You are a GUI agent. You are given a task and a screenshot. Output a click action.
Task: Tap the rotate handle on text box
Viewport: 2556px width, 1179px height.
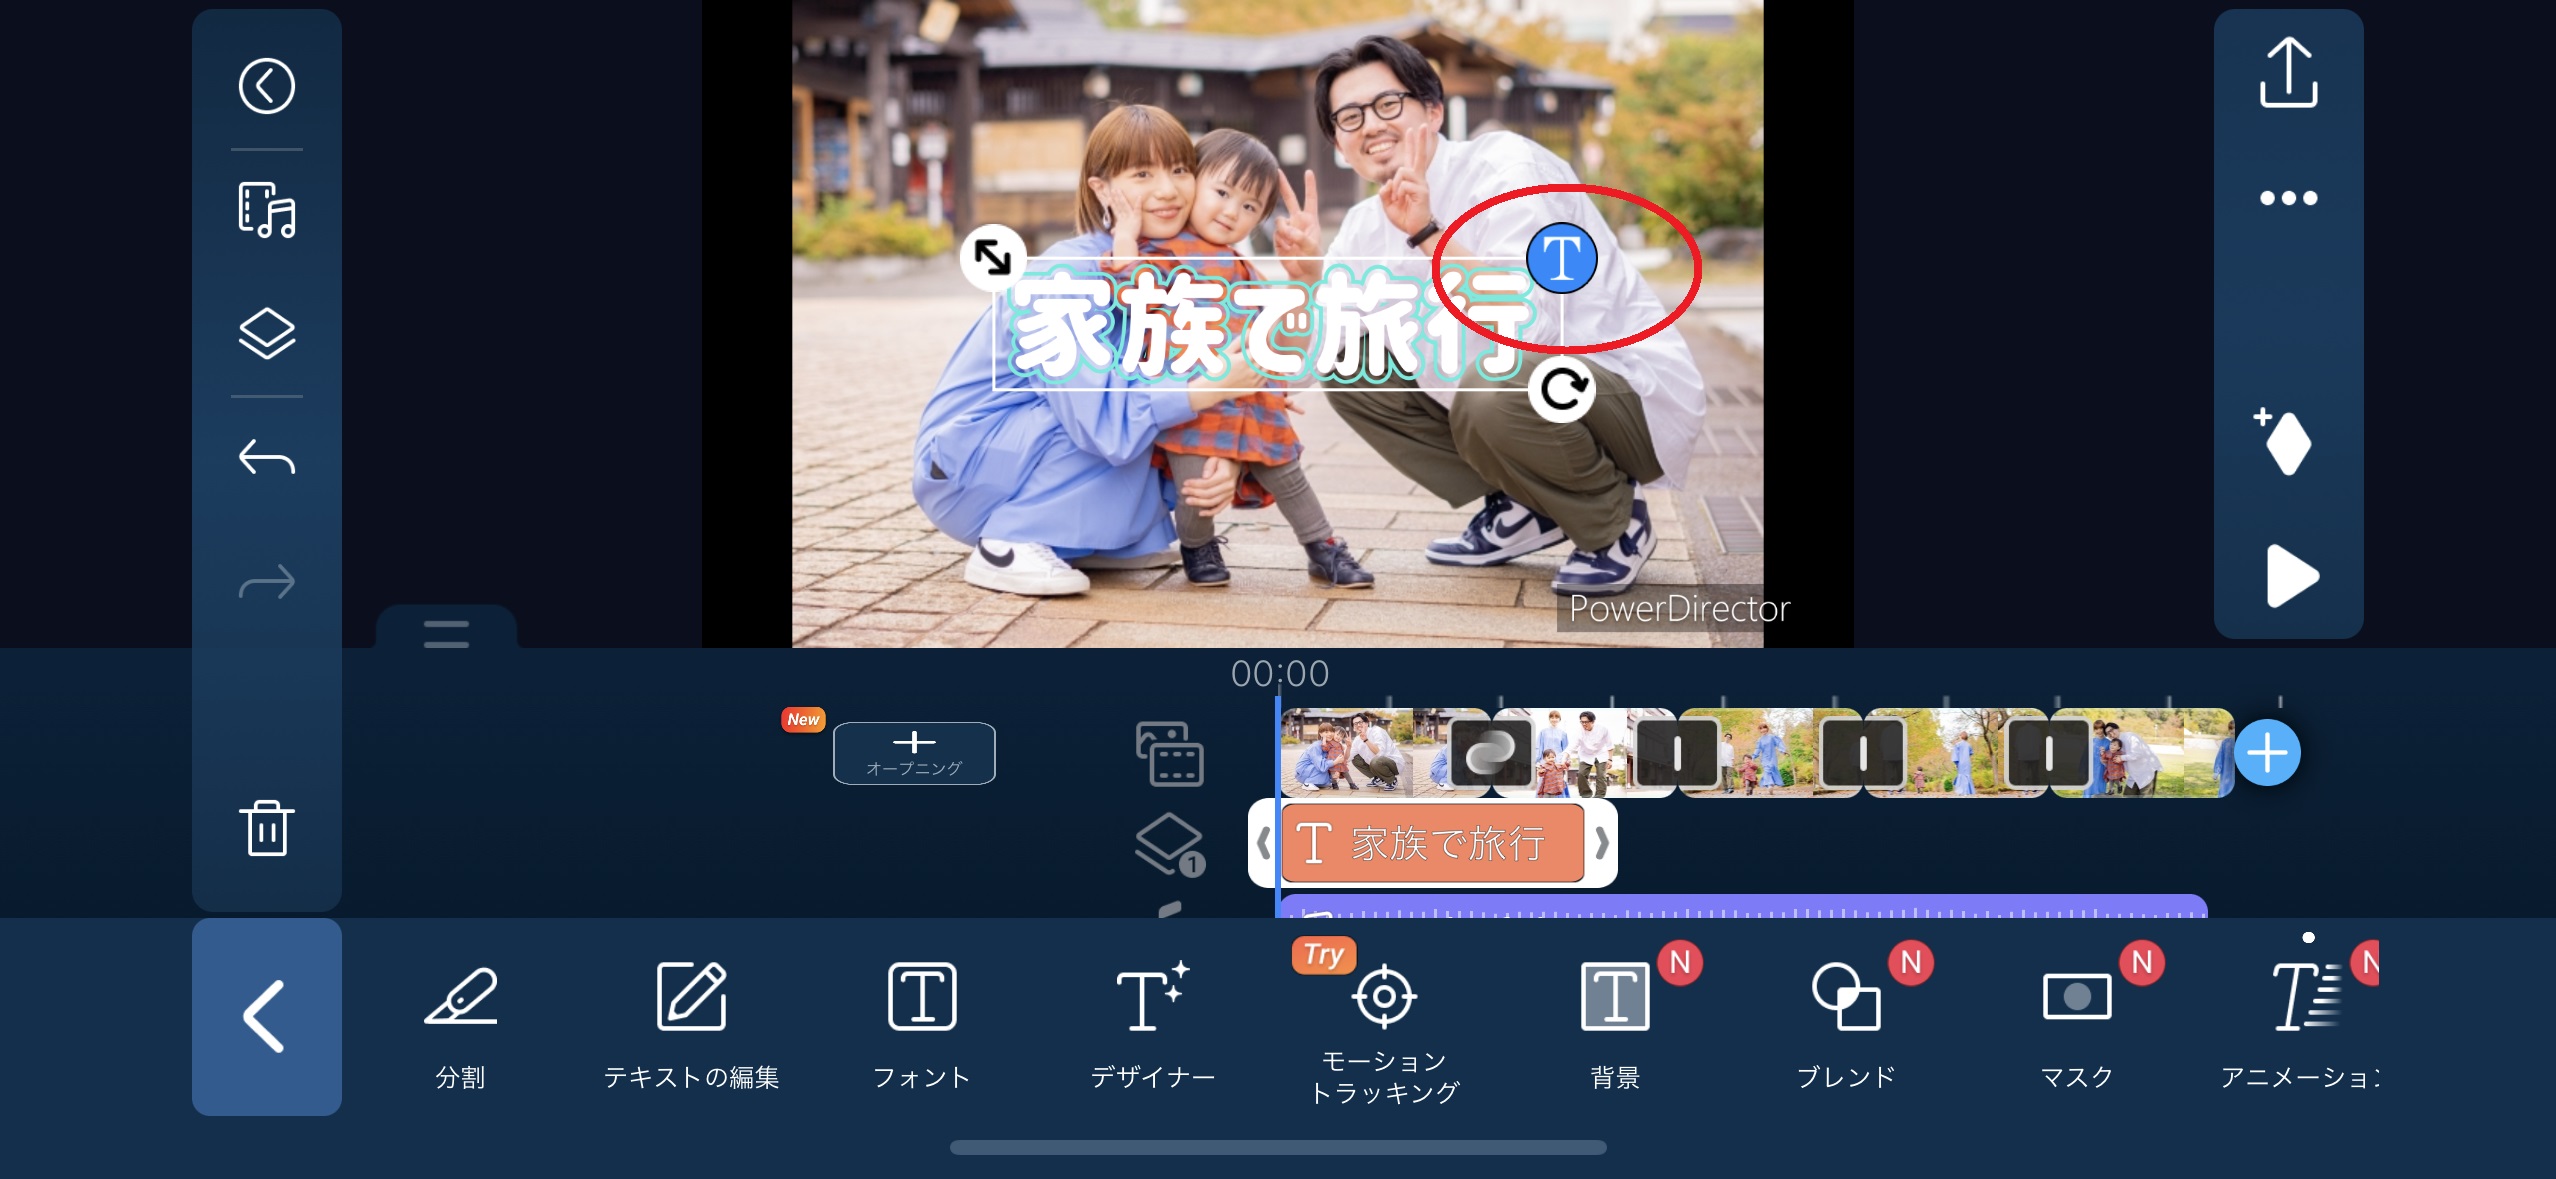pyautogui.click(x=1562, y=388)
